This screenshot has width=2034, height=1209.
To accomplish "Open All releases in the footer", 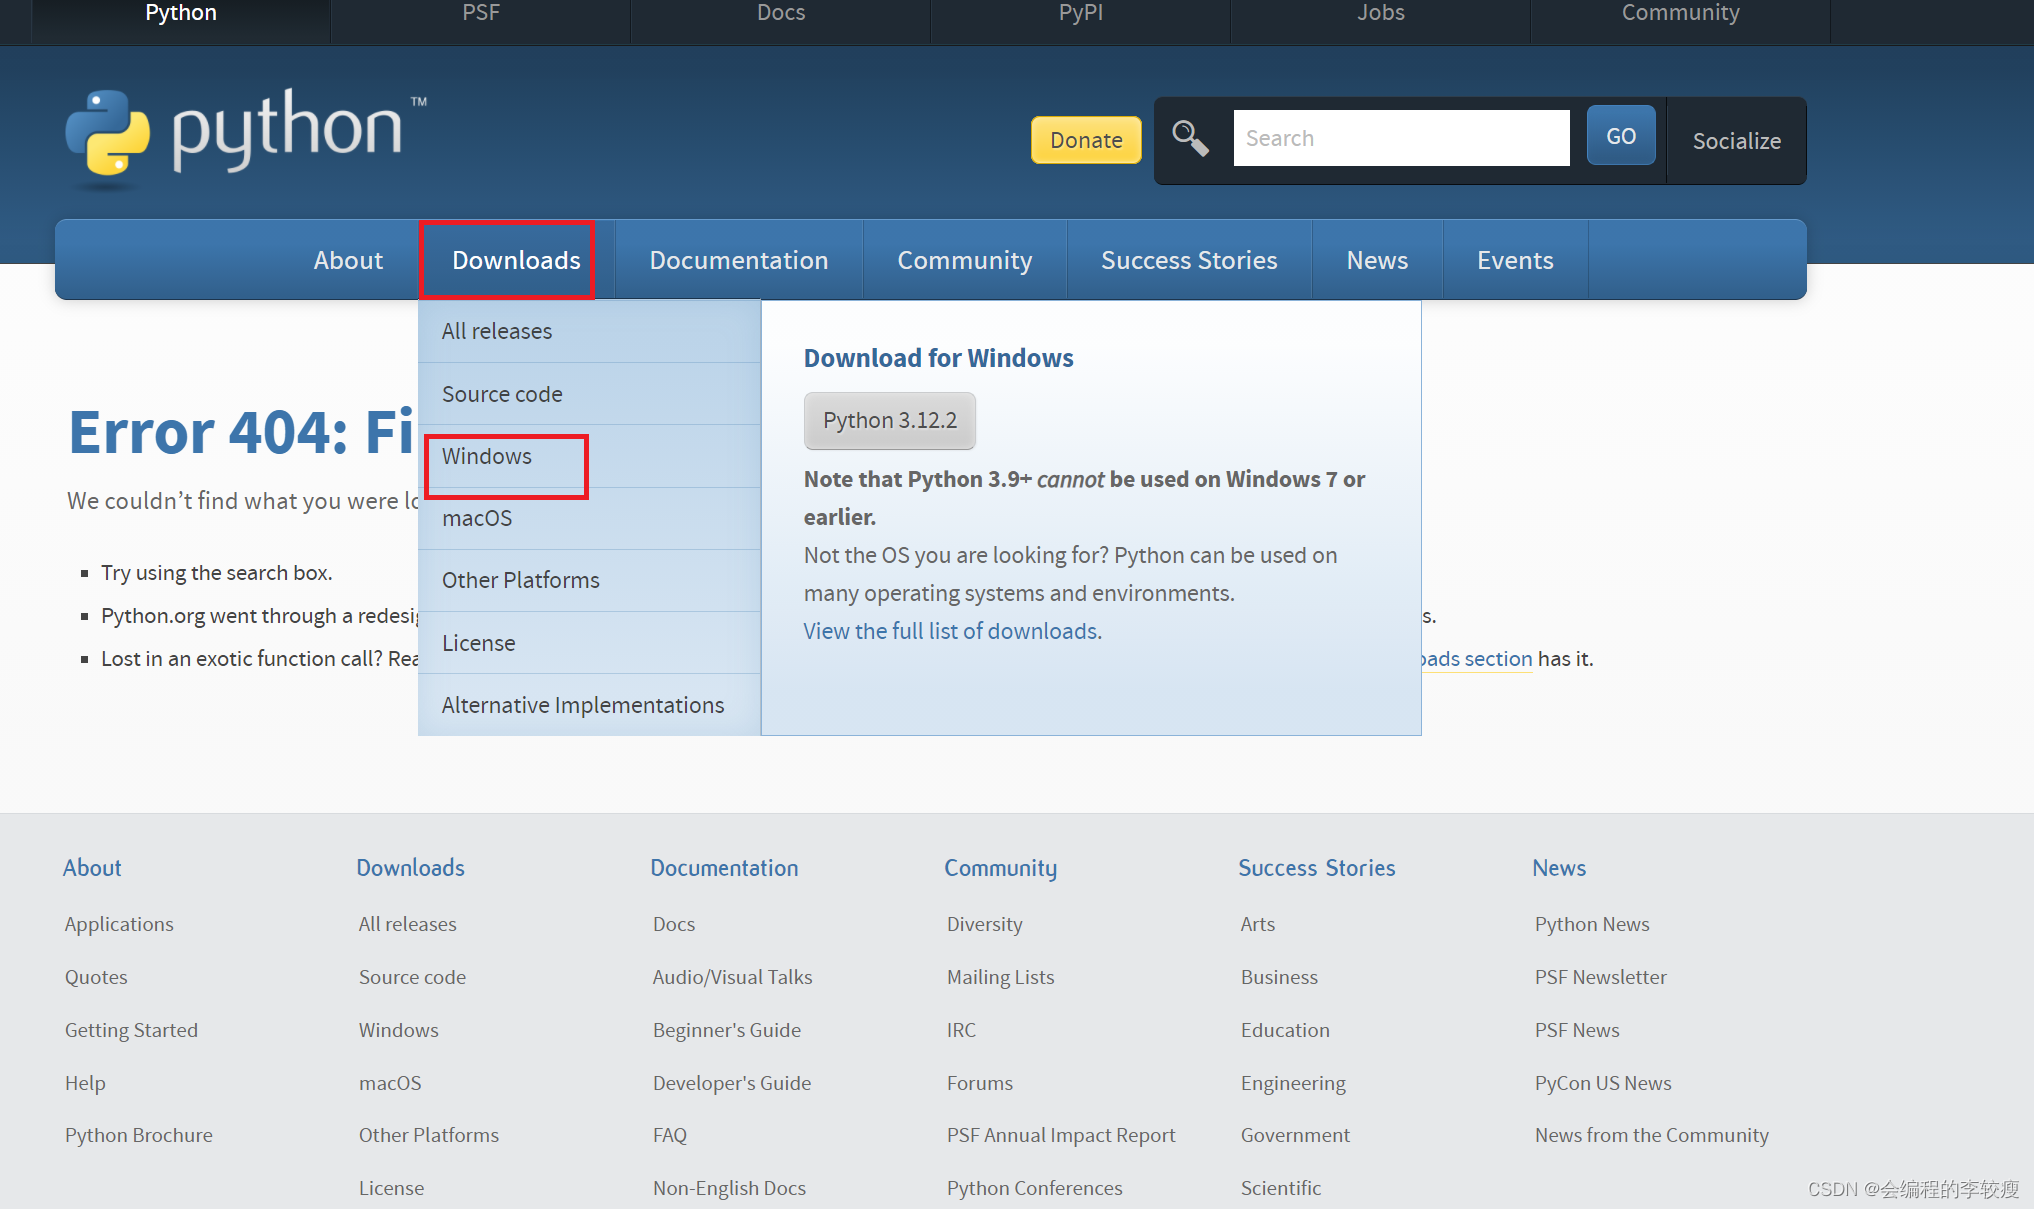I will pos(408,924).
